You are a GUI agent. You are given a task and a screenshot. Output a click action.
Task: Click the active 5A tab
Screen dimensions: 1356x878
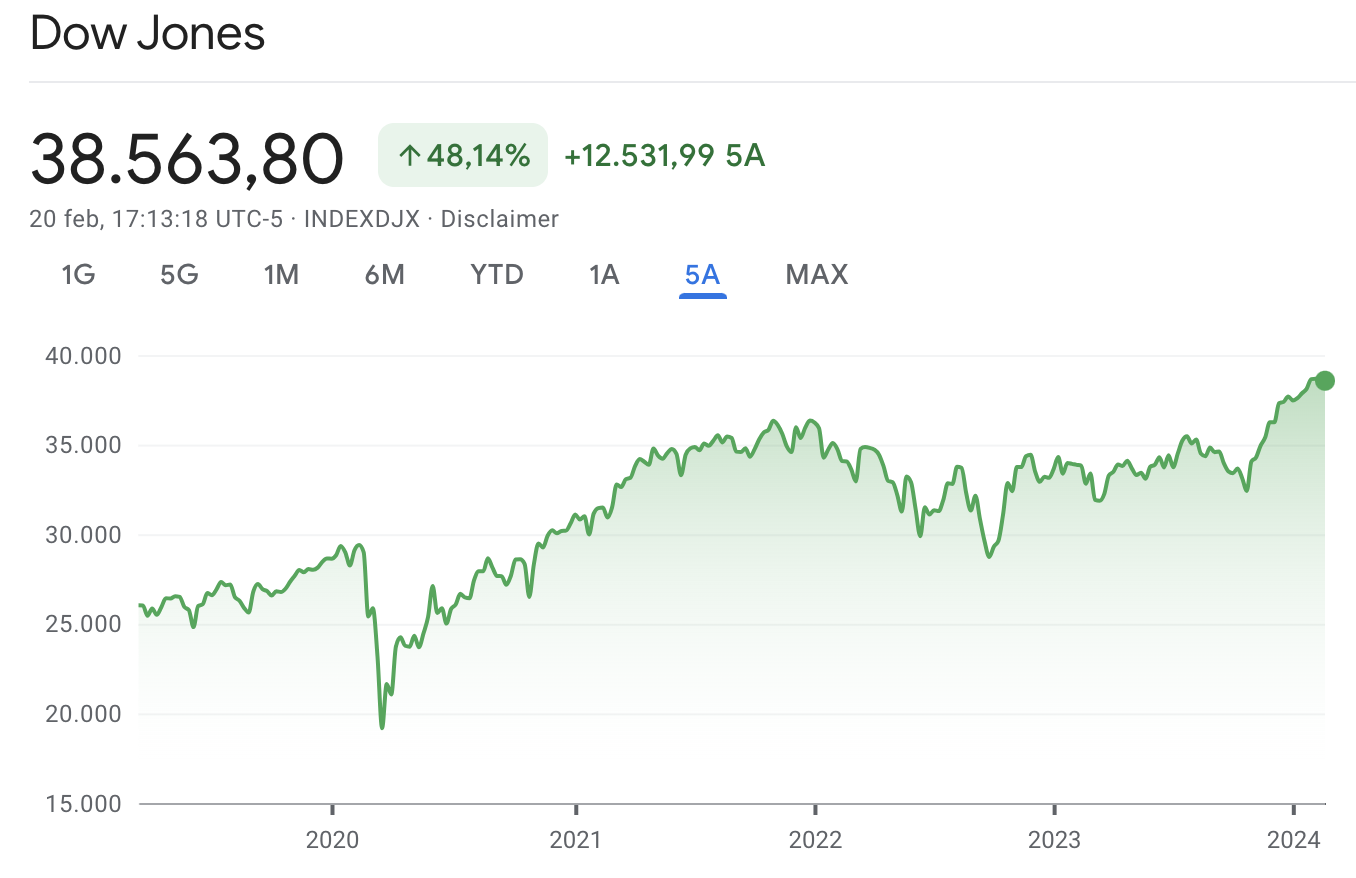point(702,274)
